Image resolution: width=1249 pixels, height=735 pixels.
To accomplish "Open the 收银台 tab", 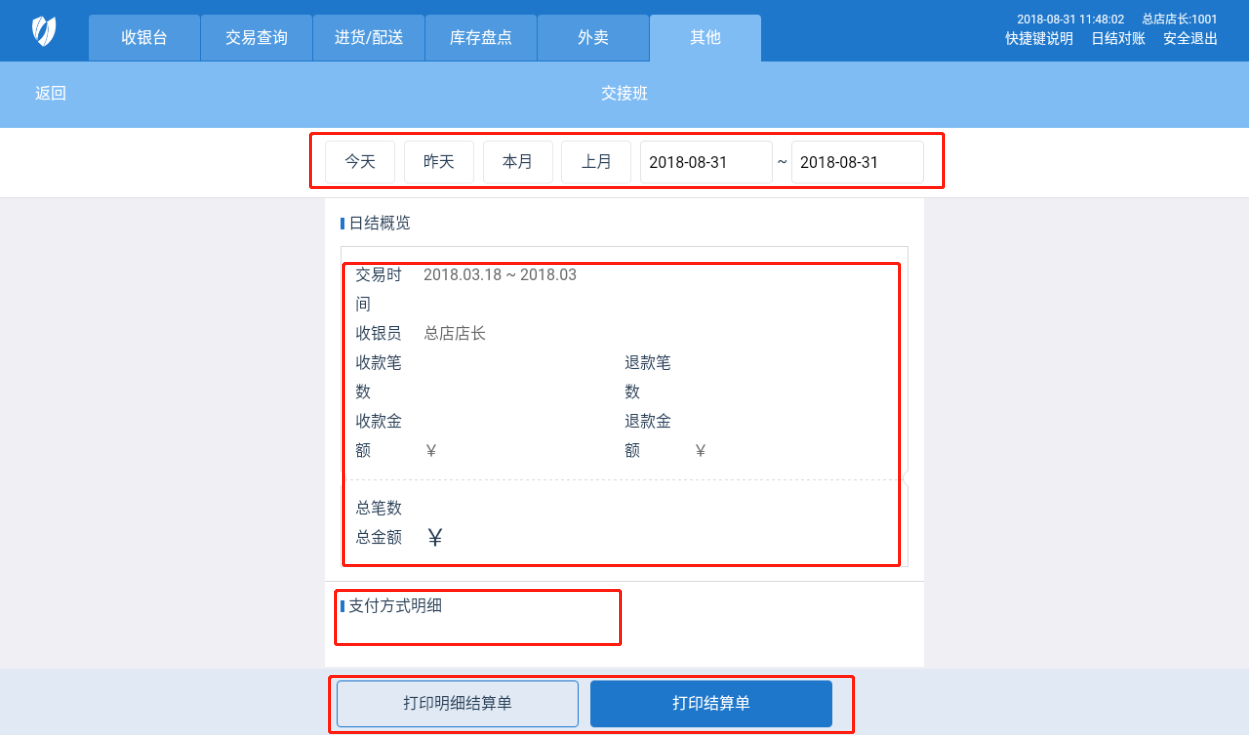I will [144, 38].
